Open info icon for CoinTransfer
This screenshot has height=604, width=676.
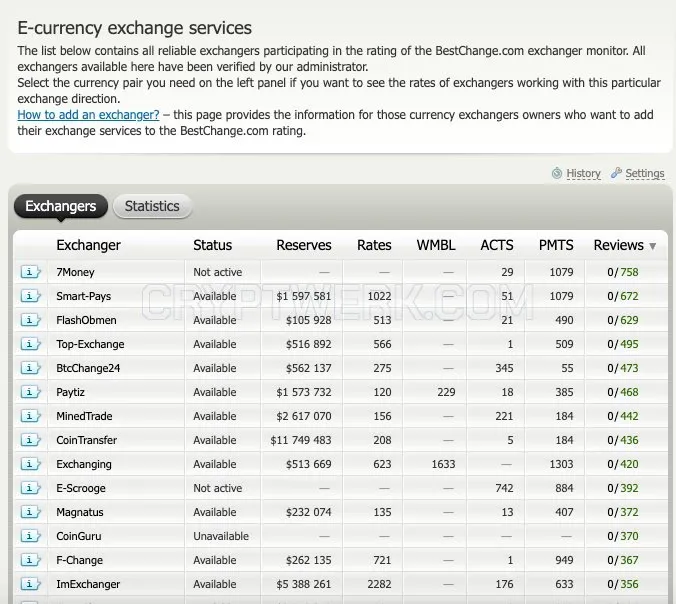pos(31,440)
